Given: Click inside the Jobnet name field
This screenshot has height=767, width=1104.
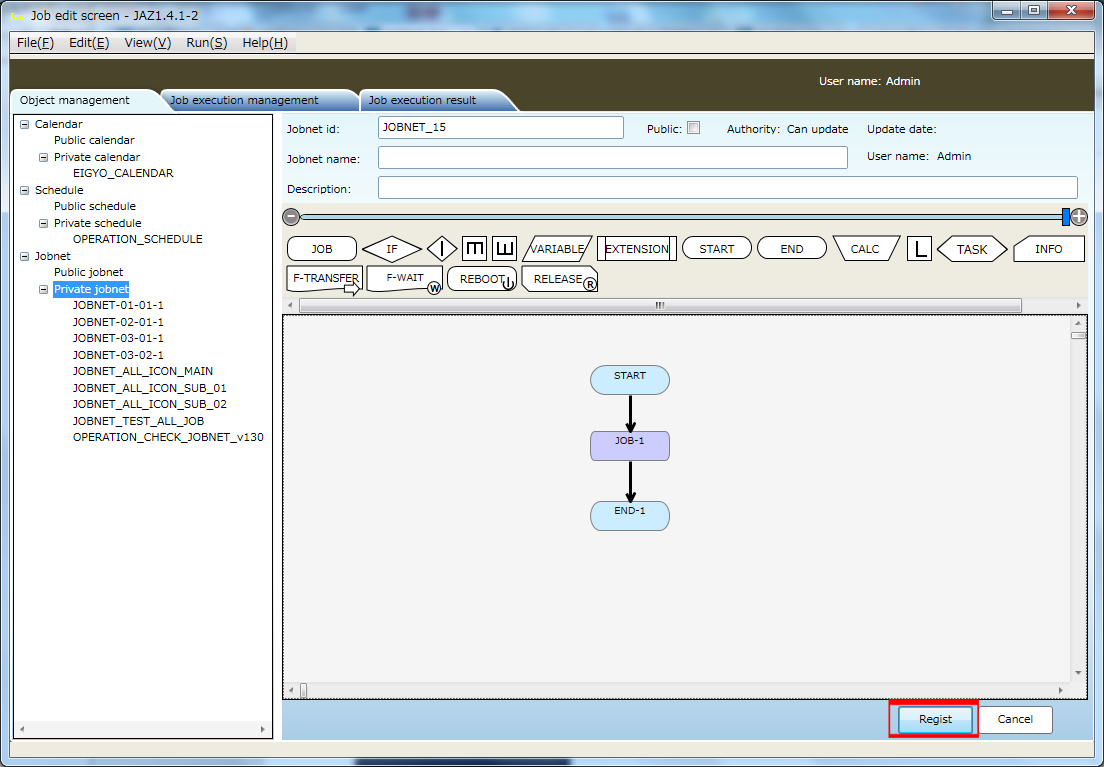Looking at the screenshot, I should point(613,157).
